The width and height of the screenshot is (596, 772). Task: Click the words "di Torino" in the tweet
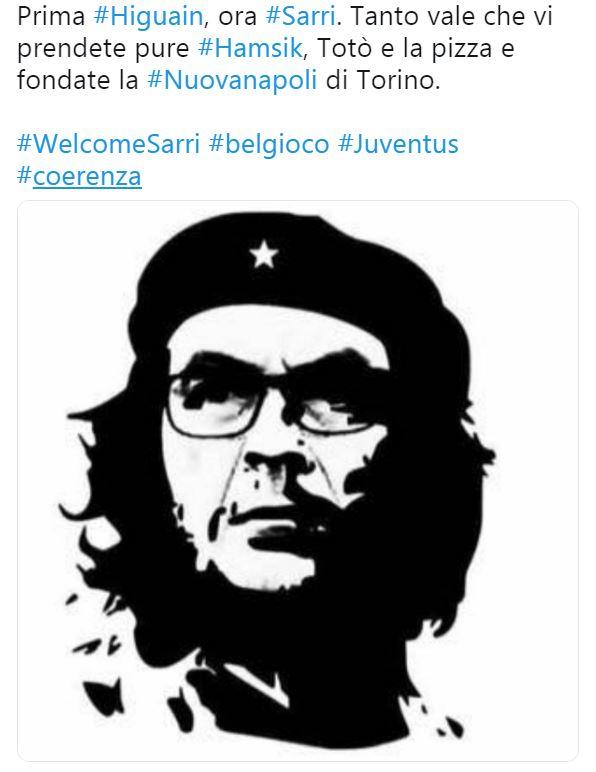click(x=383, y=80)
